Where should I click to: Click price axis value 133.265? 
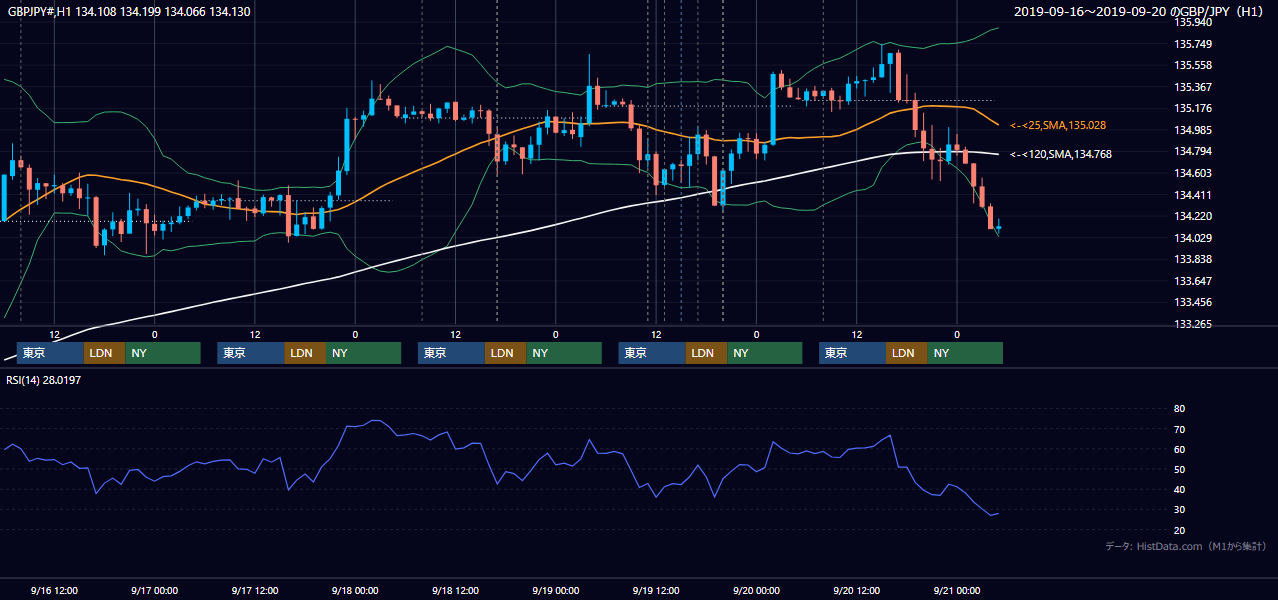coord(1193,324)
